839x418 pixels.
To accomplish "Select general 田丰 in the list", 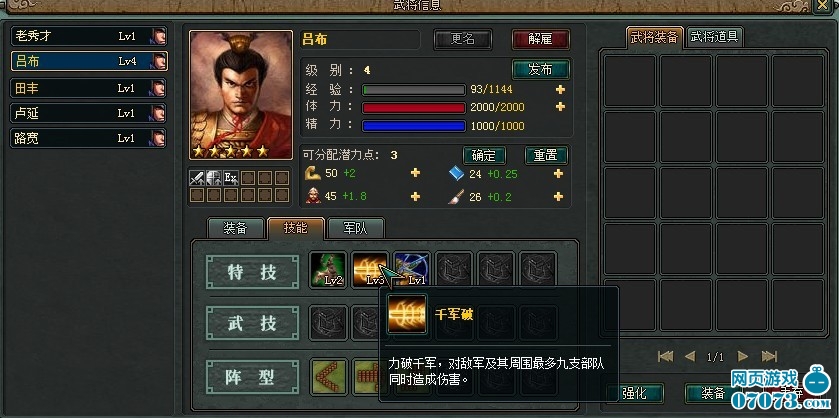I will [x=89, y=88].
